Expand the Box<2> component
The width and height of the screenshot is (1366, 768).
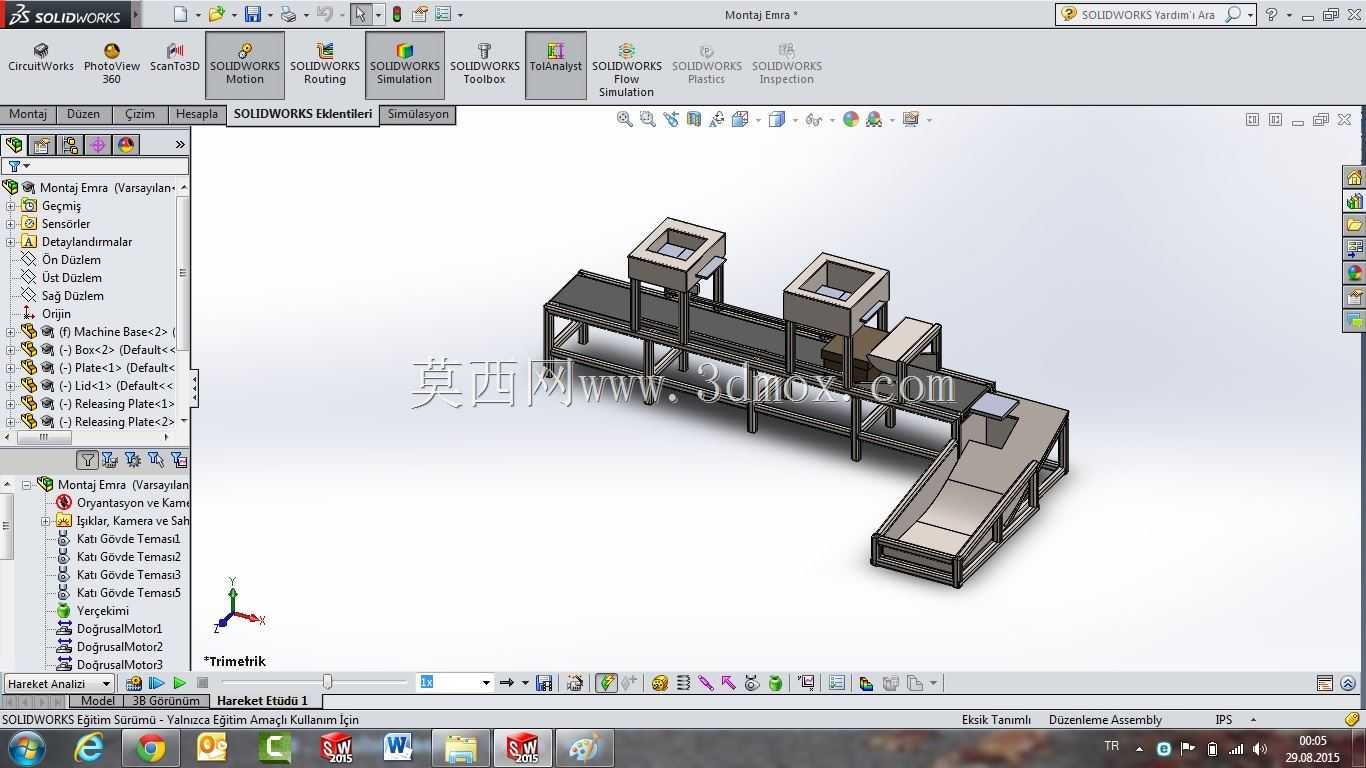click(11, 350)
